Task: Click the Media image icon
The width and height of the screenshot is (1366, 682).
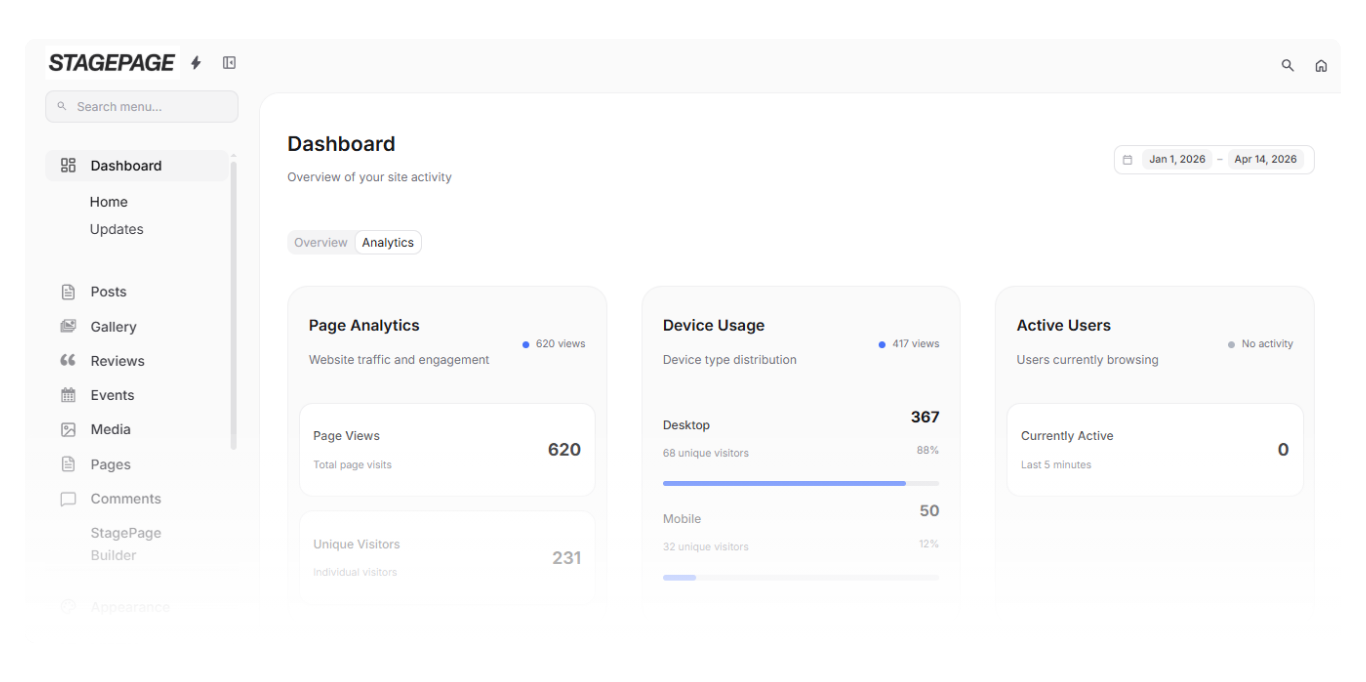Action: pyautogui.click(x=68, y=429)
